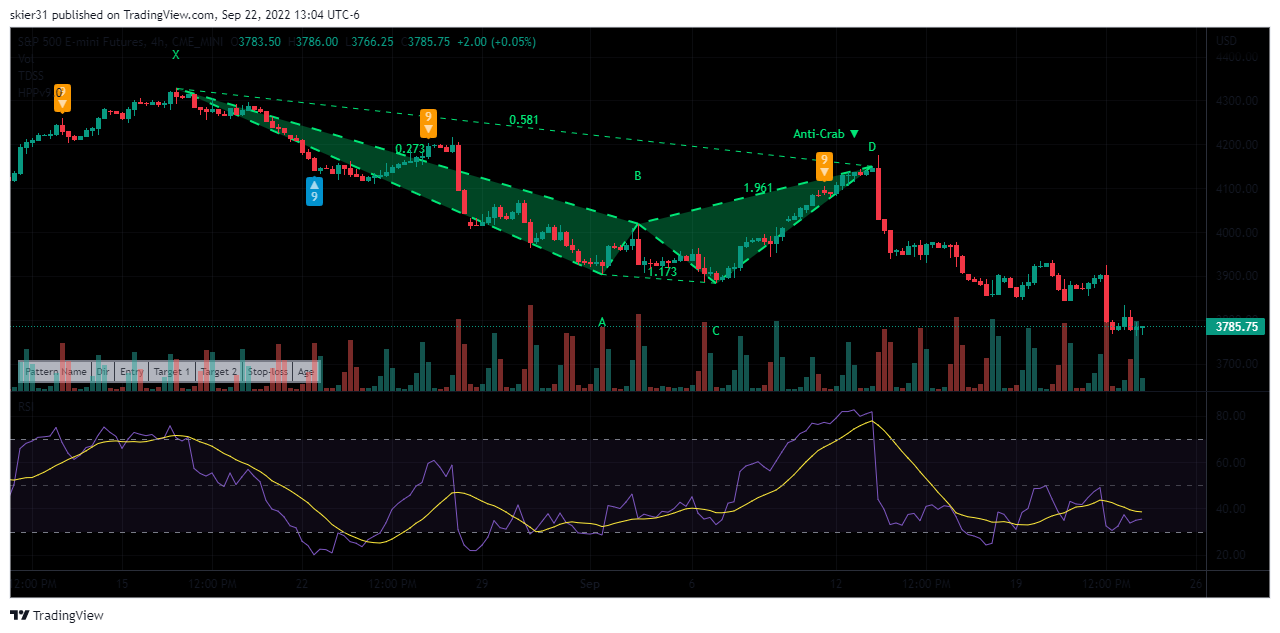Click the 22 date on time axis
1280x633 pixels.
302,584
